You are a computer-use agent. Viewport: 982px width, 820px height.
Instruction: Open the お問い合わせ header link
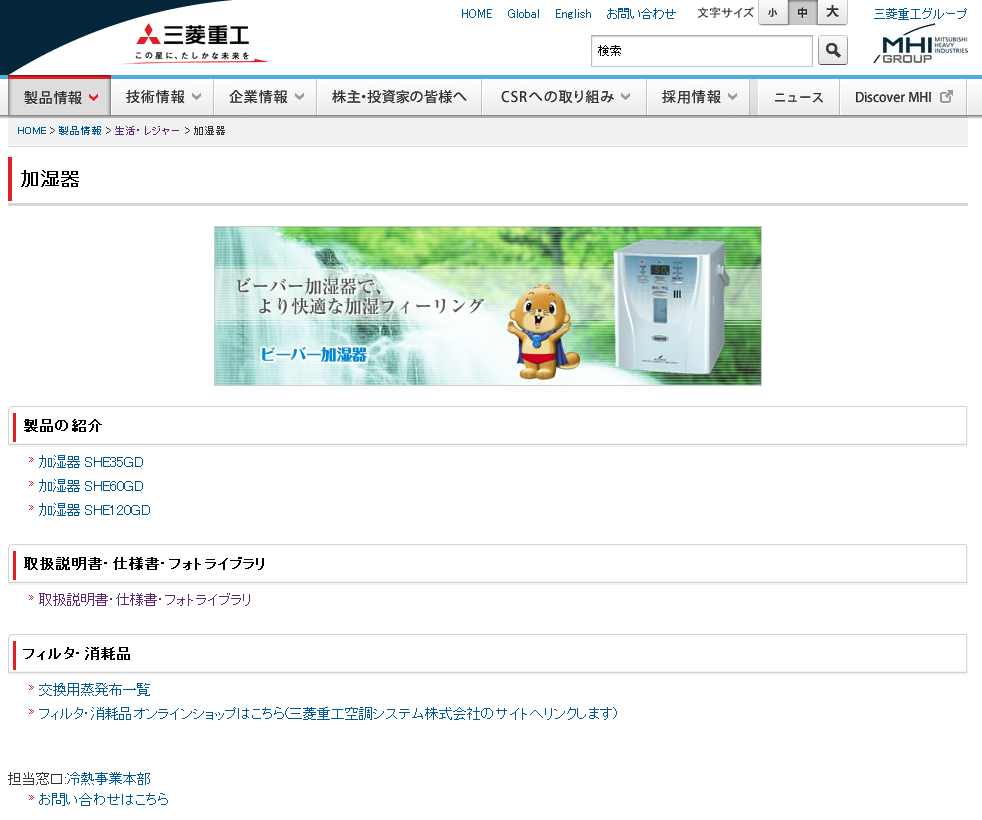point(641,14)
